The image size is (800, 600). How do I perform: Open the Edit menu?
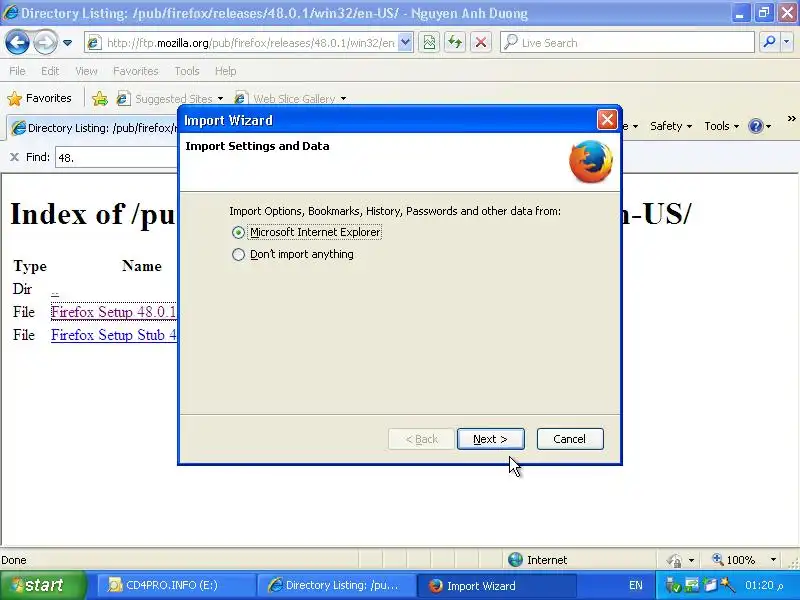[50, 71]
